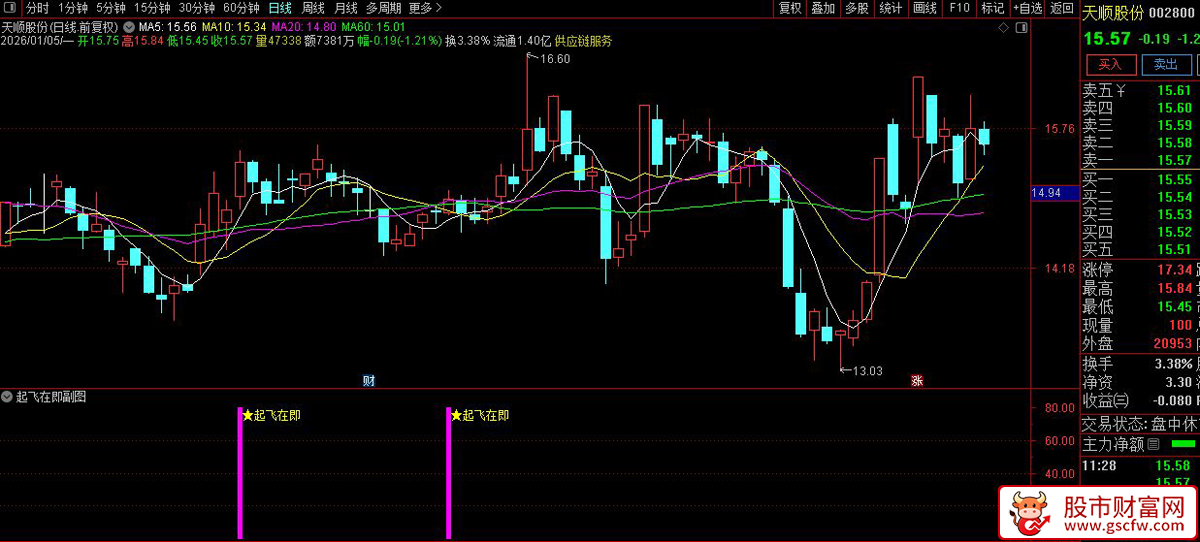Click the 最高 15.84 row
1200x542 pixels.
click(x=1139, y=288)
